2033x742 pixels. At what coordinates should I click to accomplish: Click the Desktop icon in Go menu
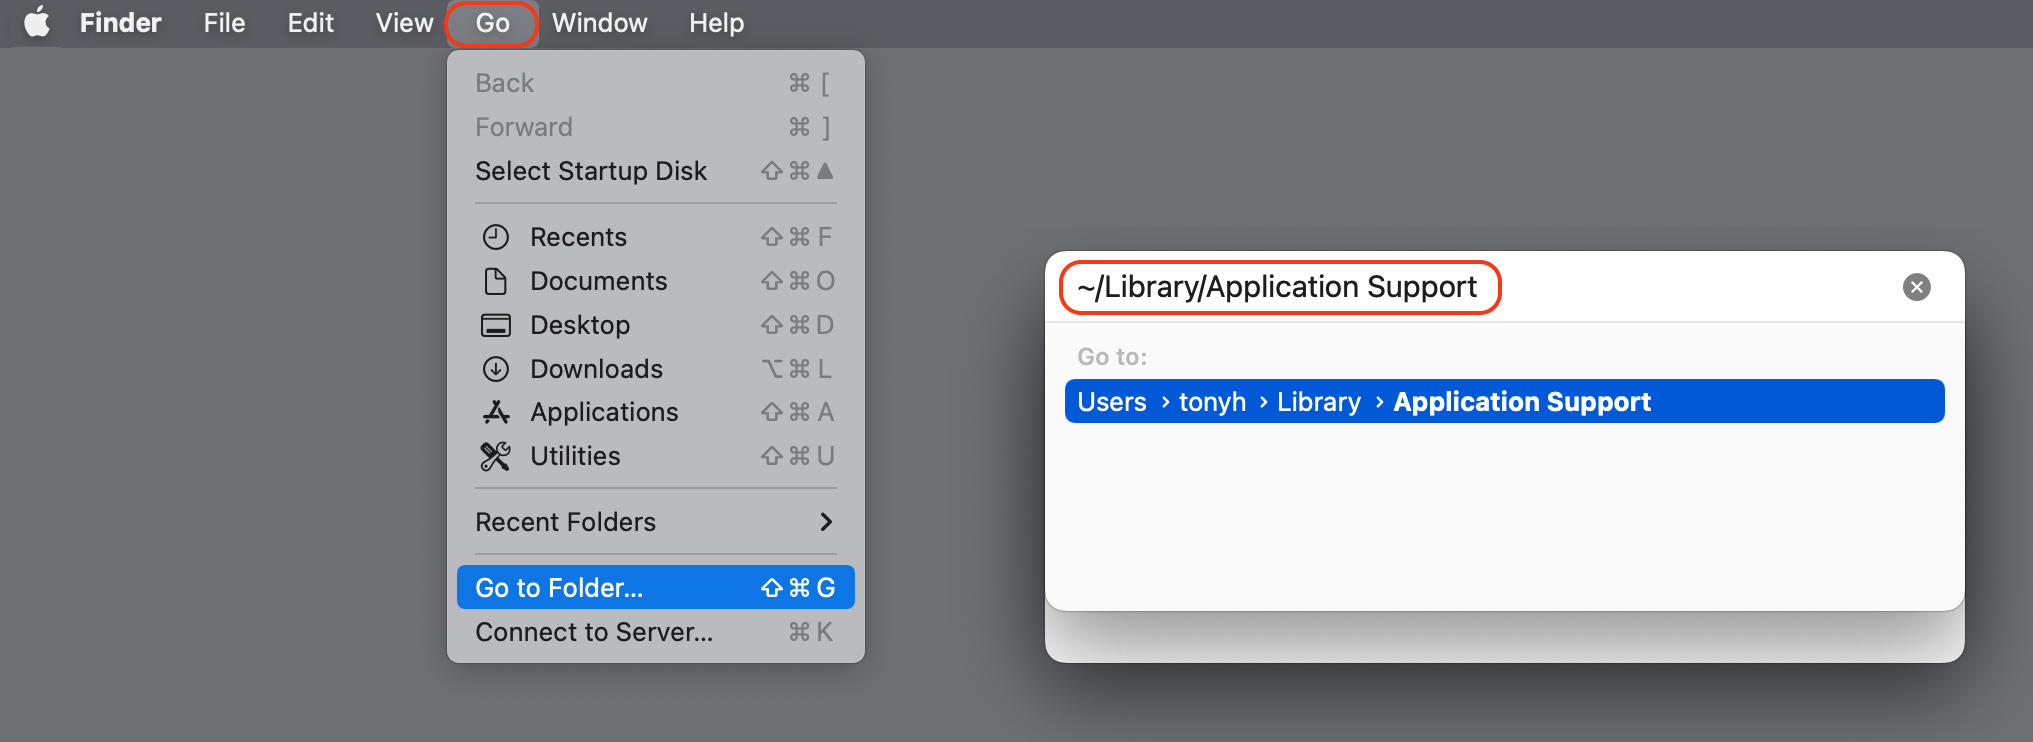click(x=496, y=325)
